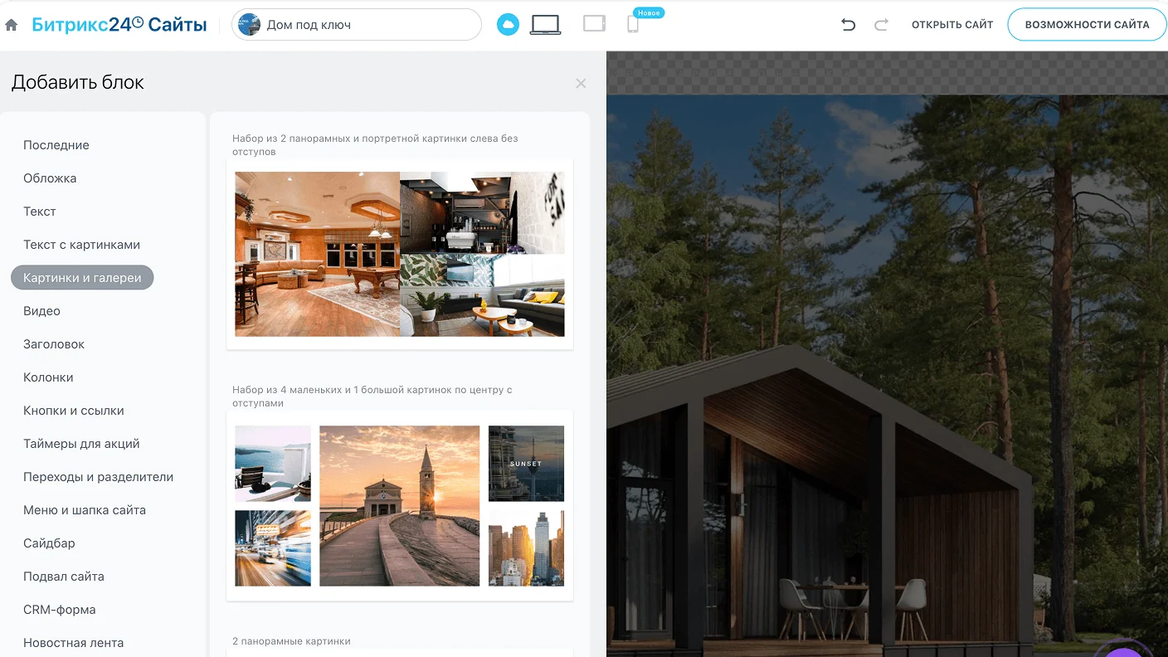Select CRM-форма category
Viewport: 1168px width, 657px height.
(60, 609)
